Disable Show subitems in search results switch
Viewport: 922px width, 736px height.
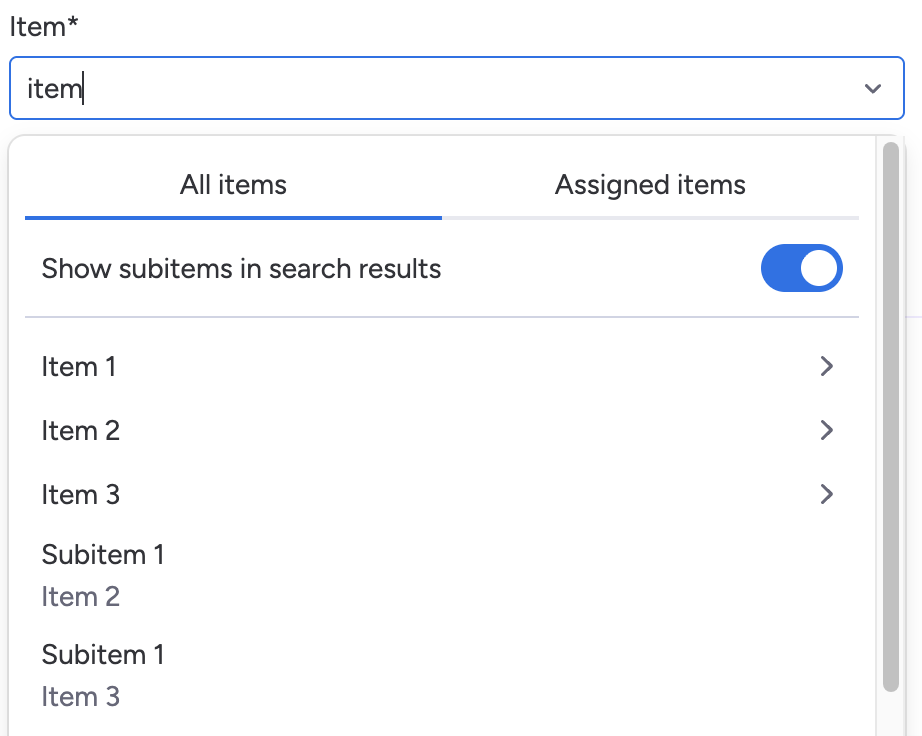(801, 268)
